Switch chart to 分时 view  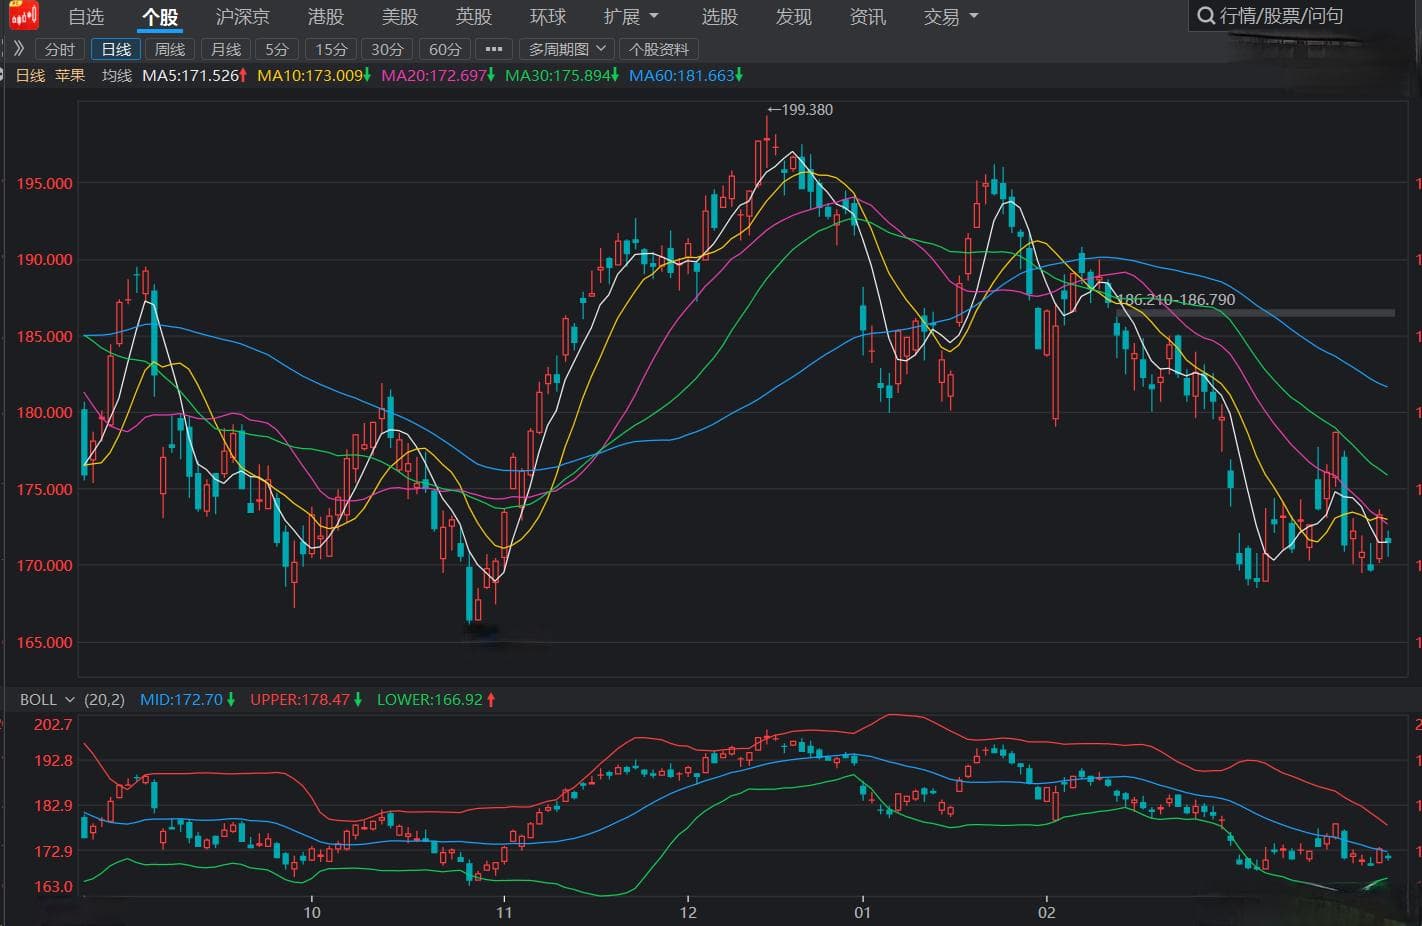[60, 49]
